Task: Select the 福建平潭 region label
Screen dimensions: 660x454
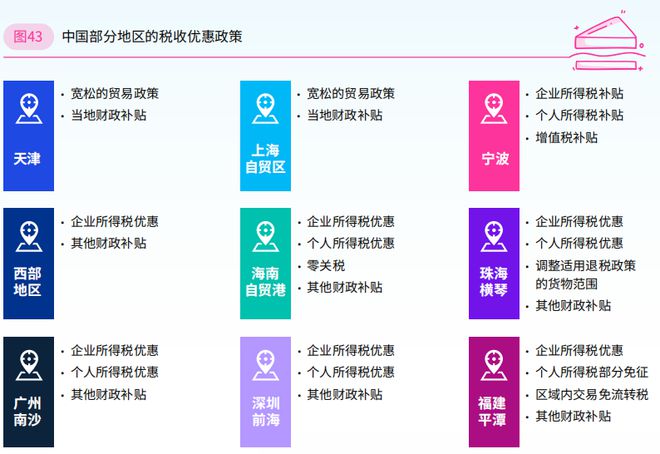Action: (x=492, y=412)
